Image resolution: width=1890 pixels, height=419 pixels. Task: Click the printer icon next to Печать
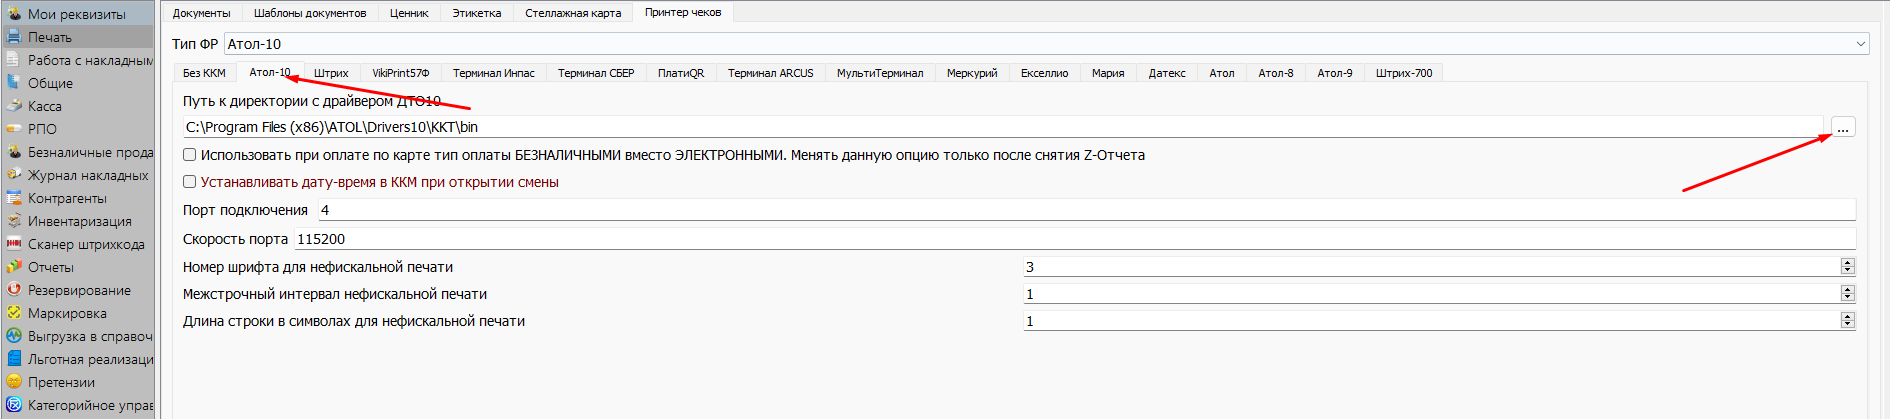pyautogui.click(x=14, y=37)
